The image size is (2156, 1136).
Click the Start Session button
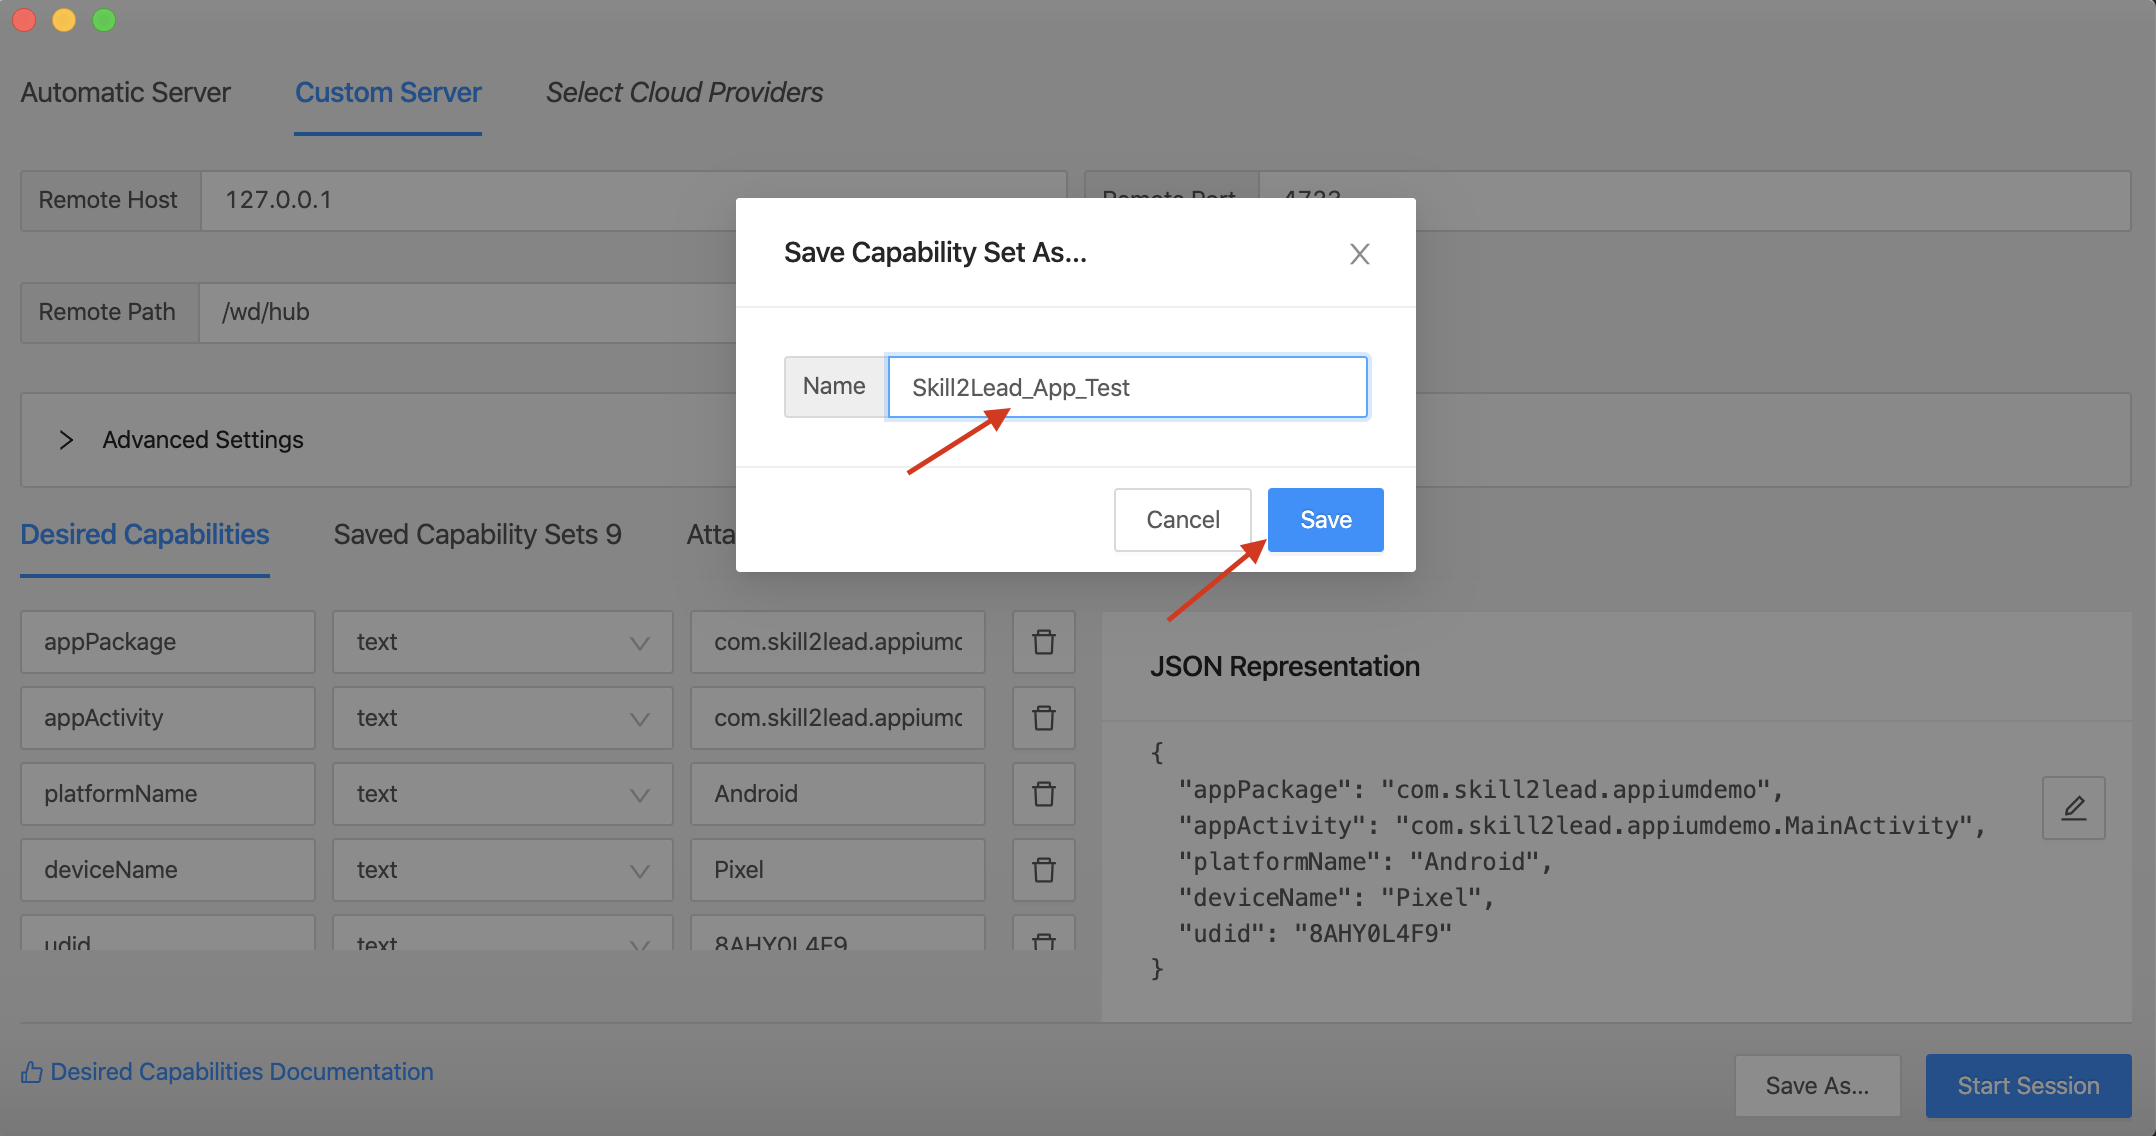pyautogui.click(x=2027, y=1086)
